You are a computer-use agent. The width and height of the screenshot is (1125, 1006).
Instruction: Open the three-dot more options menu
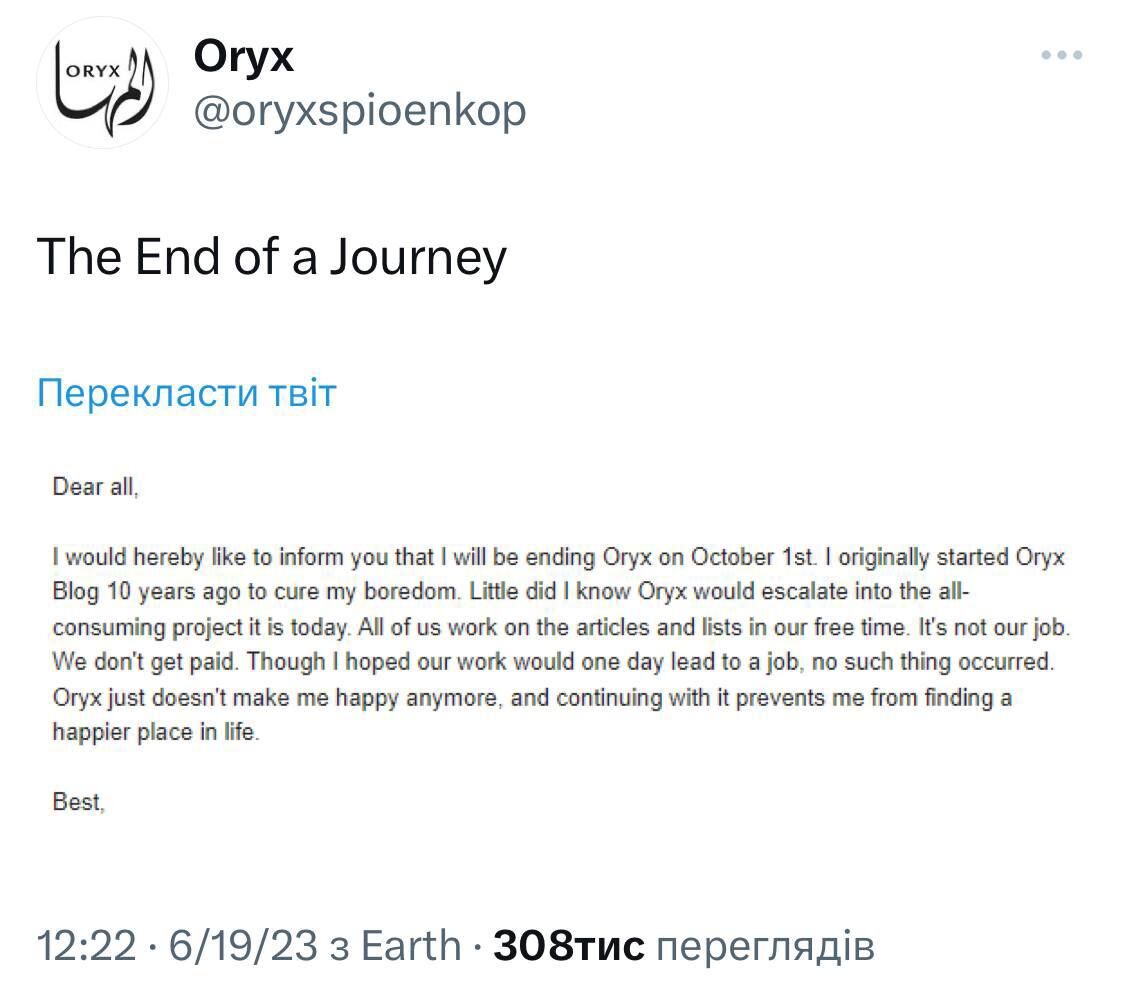(x=1061, y=56)
